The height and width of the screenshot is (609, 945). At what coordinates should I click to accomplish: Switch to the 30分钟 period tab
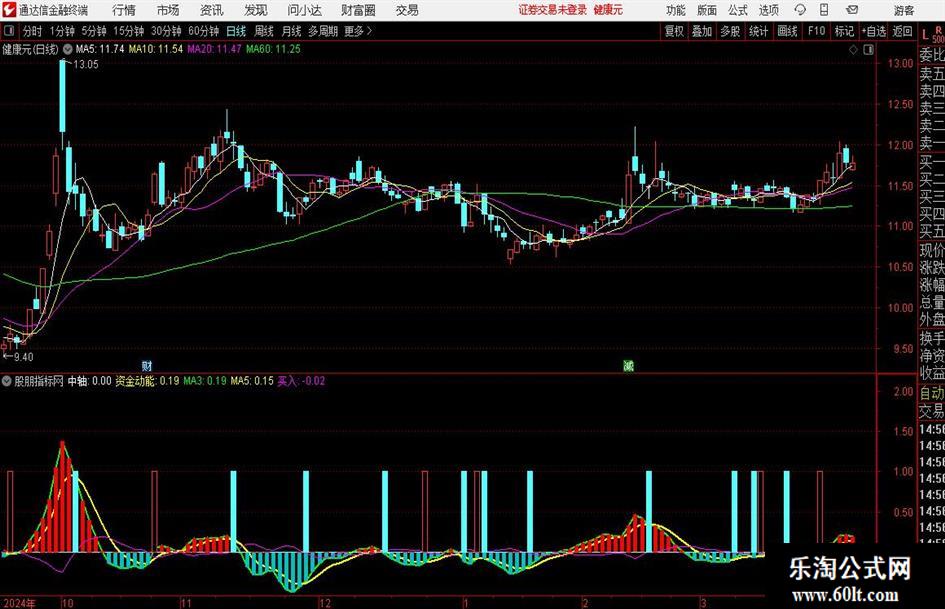click(166, 31)
